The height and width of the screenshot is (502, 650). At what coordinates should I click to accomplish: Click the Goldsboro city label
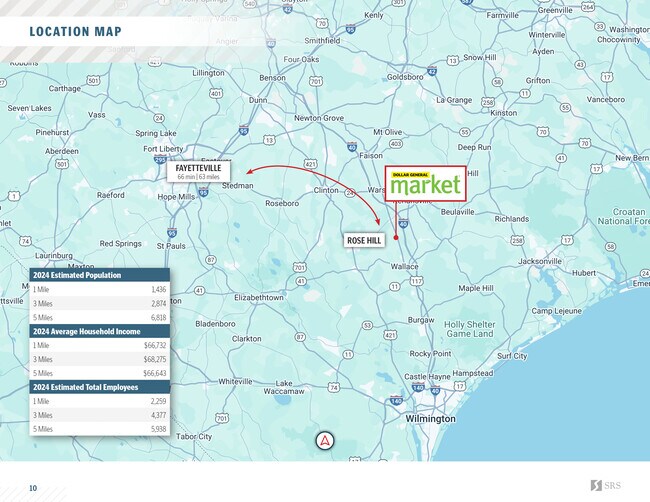(405, 76)
